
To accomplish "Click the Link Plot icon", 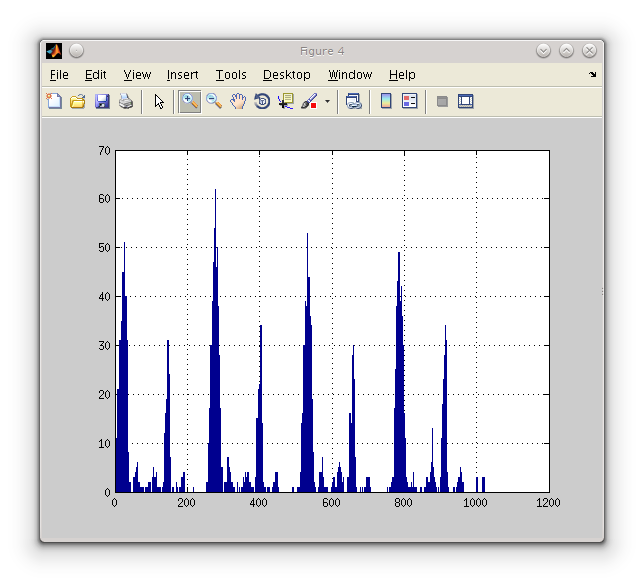I will coord(354,101).
